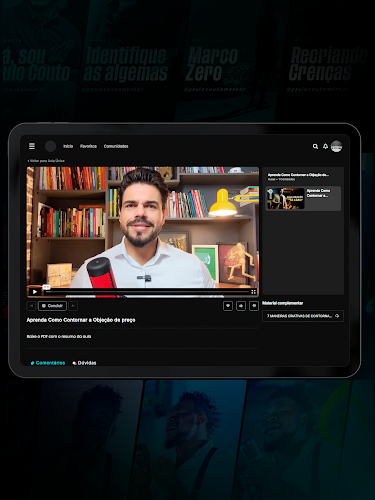This screenshot has height=500, width=375.
Task: Click the heart favorite icon
Action: [228, 306]
